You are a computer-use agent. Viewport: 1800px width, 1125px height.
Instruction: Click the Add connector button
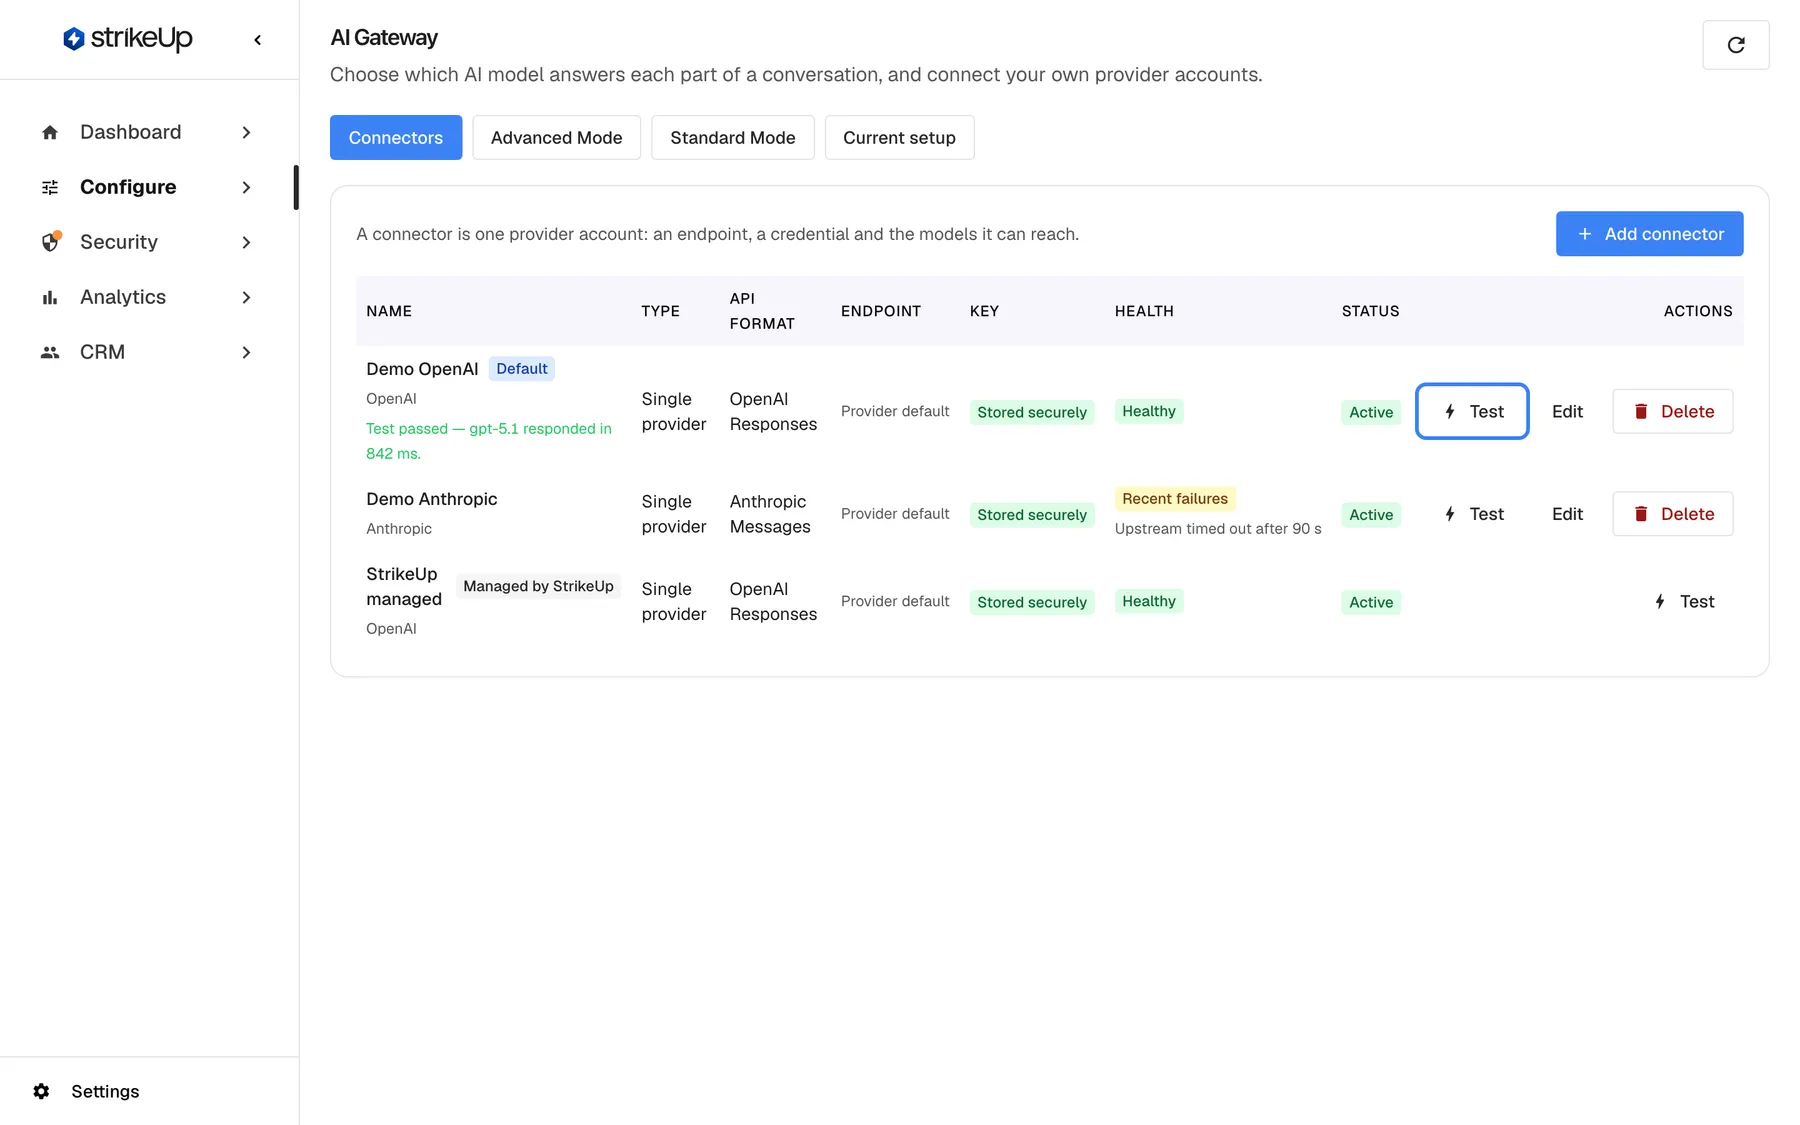click(x=1649, y=233)
